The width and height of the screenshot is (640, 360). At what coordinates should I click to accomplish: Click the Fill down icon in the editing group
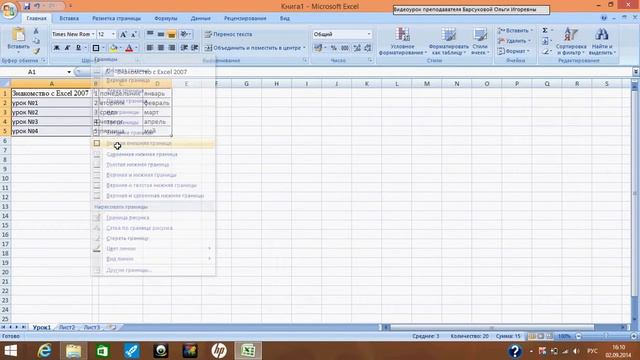545,41
